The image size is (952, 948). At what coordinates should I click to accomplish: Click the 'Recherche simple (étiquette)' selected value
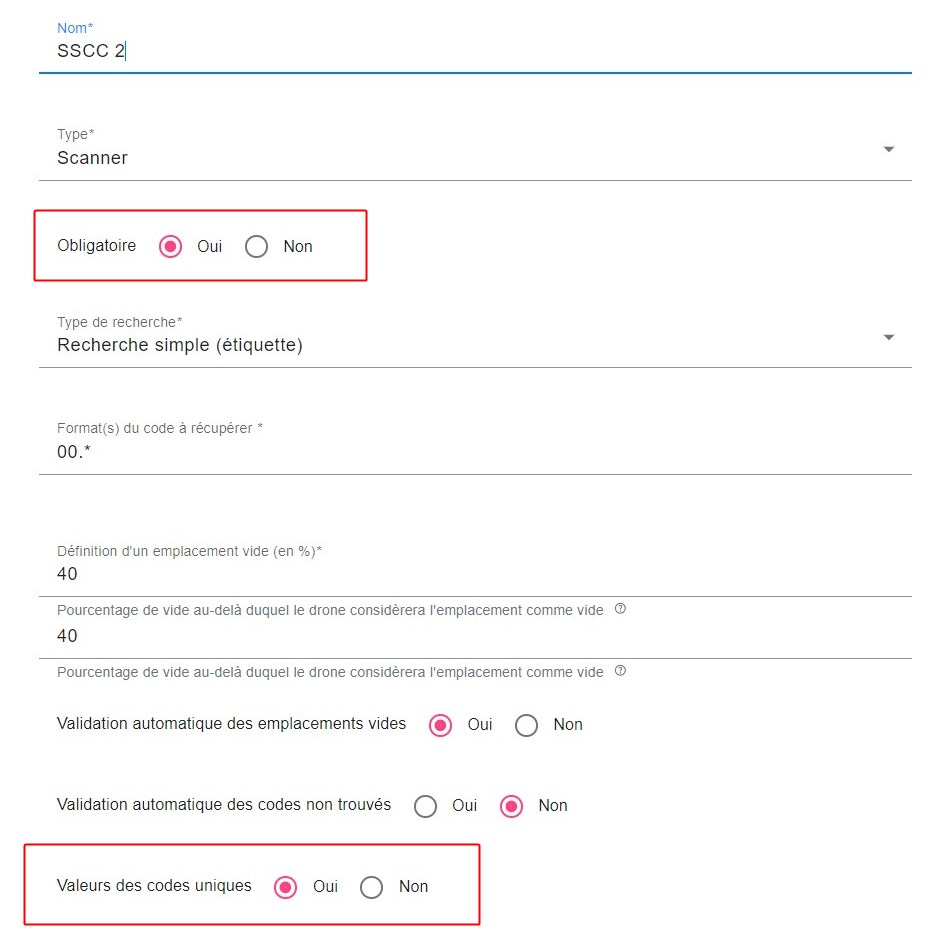180,346
